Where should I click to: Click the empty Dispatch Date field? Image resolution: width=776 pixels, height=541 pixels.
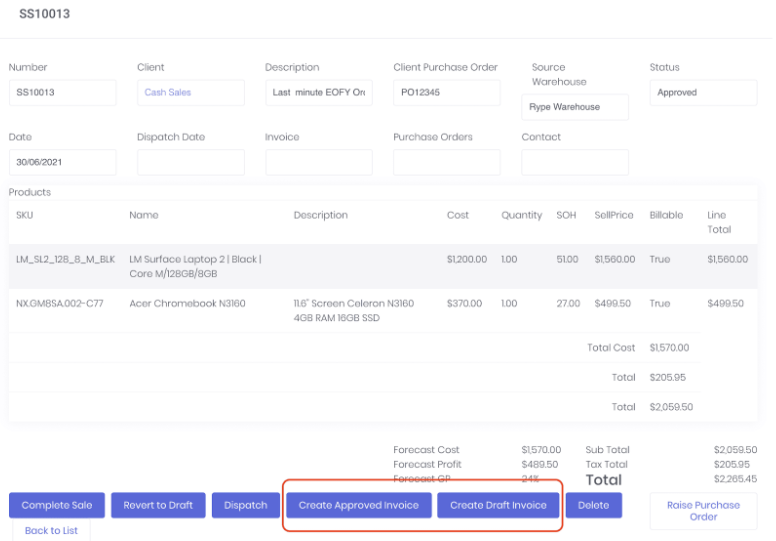(190, 163)
